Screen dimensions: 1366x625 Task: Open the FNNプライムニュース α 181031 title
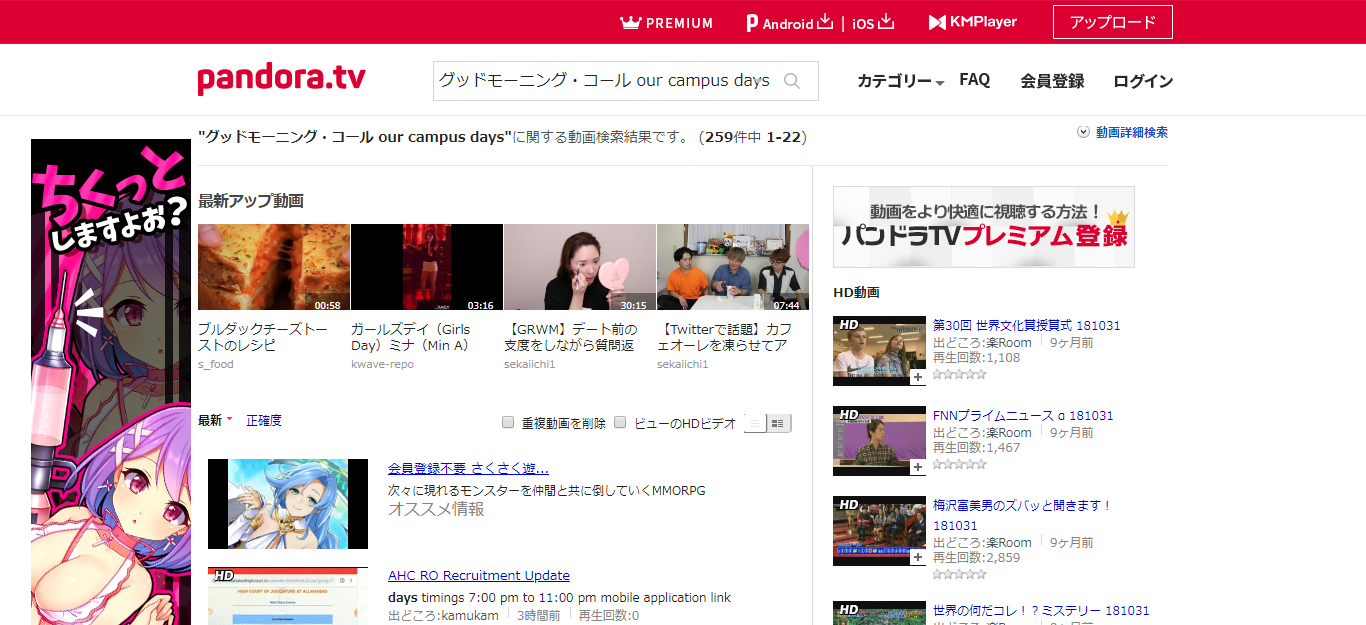[1023, 415]
